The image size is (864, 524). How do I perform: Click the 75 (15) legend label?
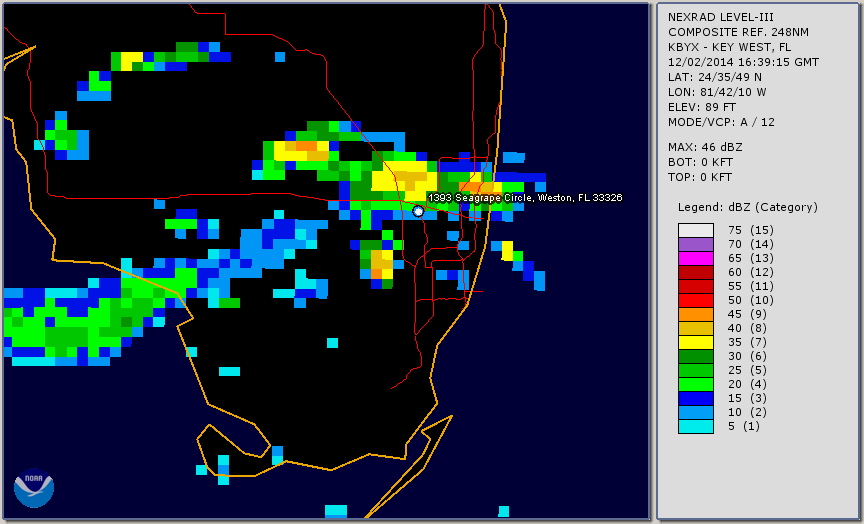750,230
